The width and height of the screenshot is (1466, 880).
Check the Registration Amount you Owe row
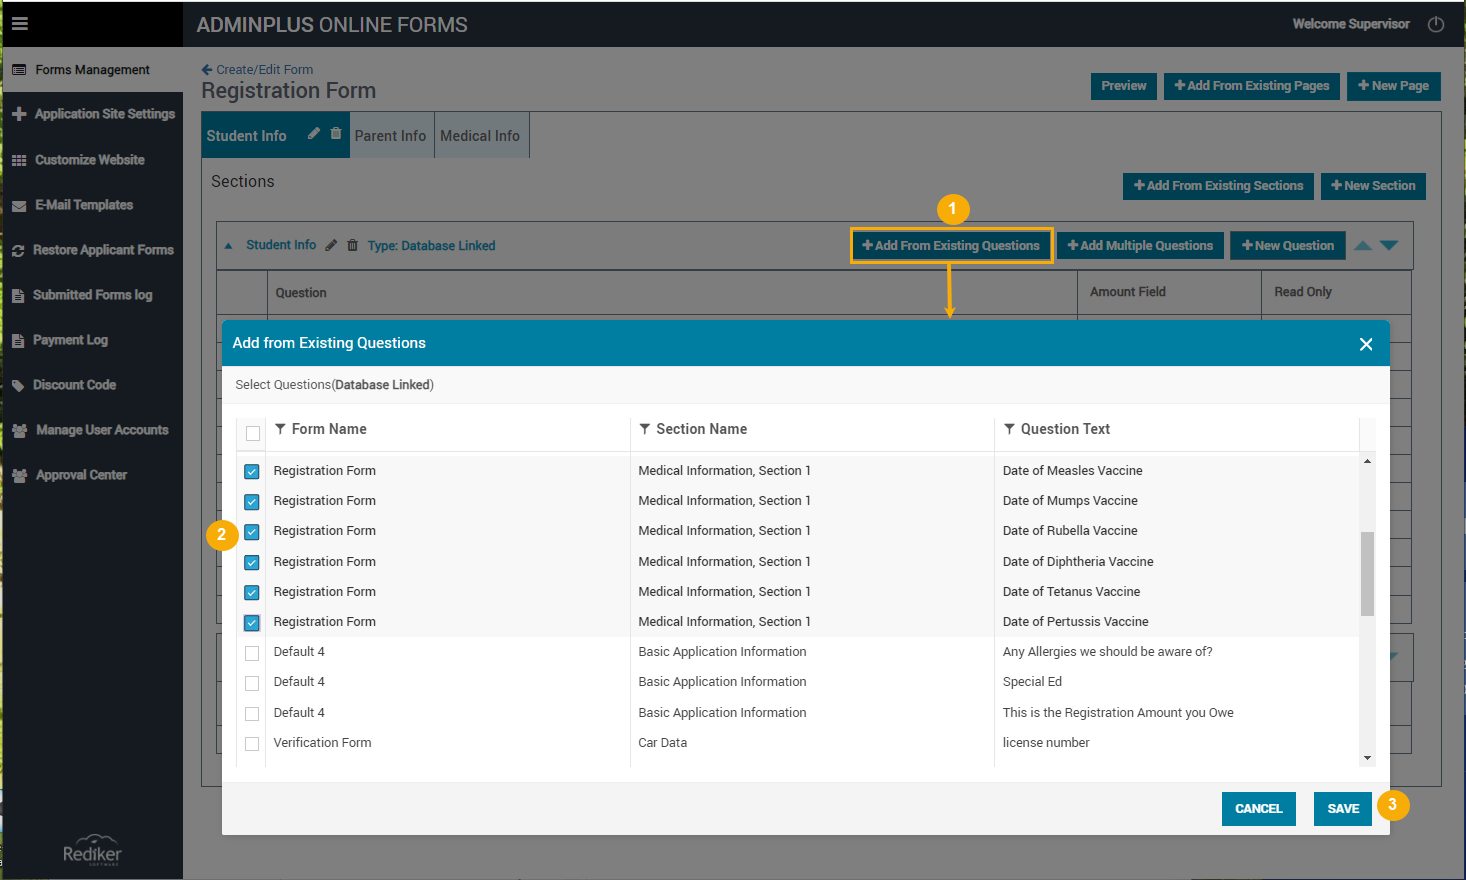252,714
